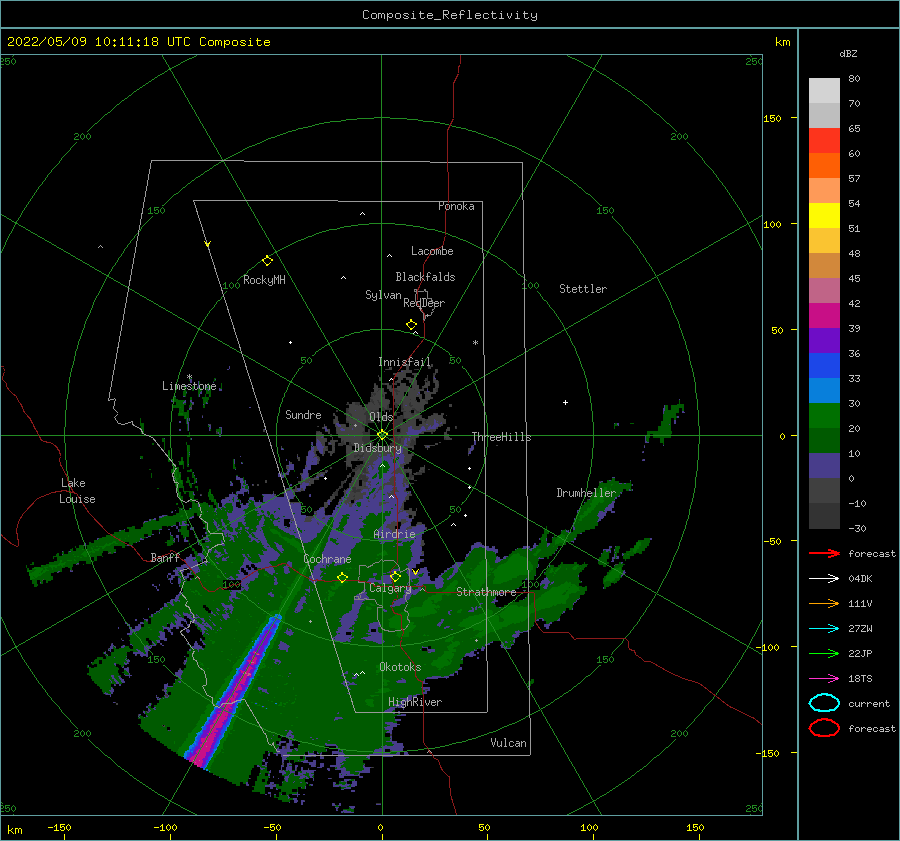Click the yellow radar-center diamond near Olds

click(382, 435)
